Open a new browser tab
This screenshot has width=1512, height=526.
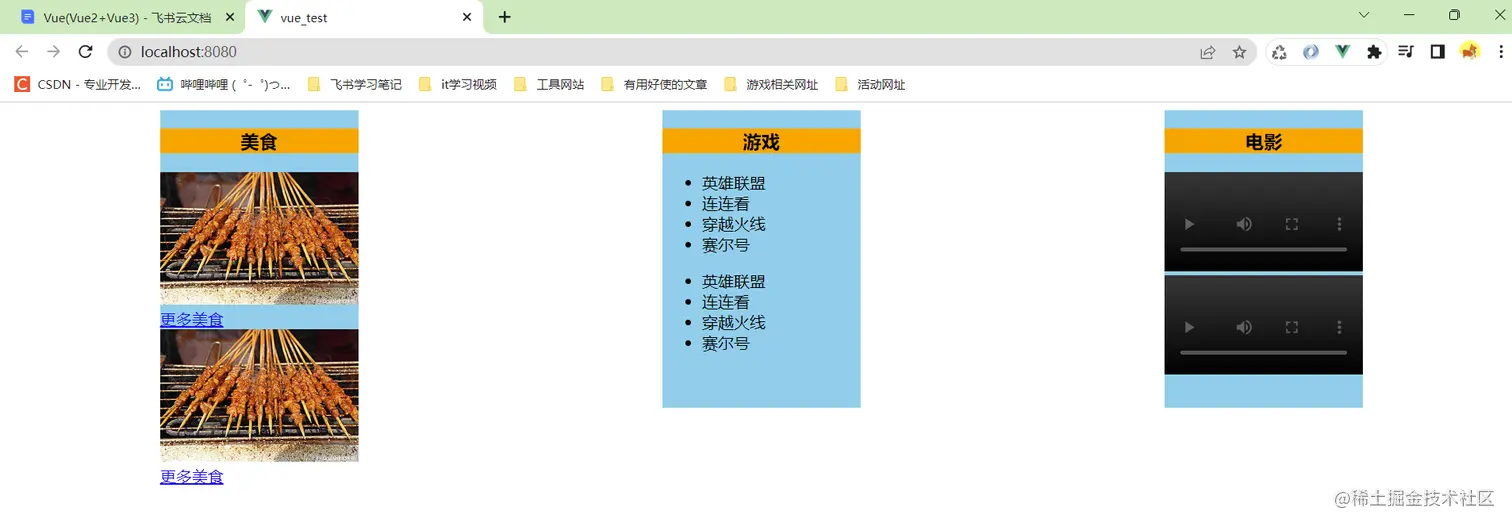pos(505,17)
